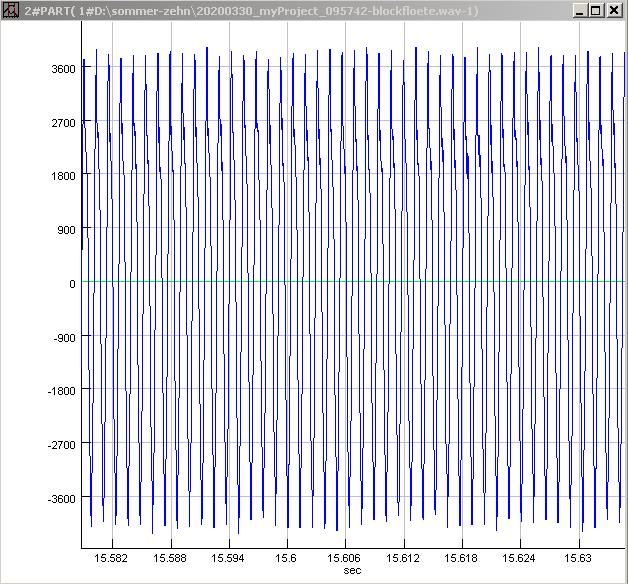Close the PART waveform window
Image resolution: width=628 pixels, height=584 pixels.
tap(614, 10)
